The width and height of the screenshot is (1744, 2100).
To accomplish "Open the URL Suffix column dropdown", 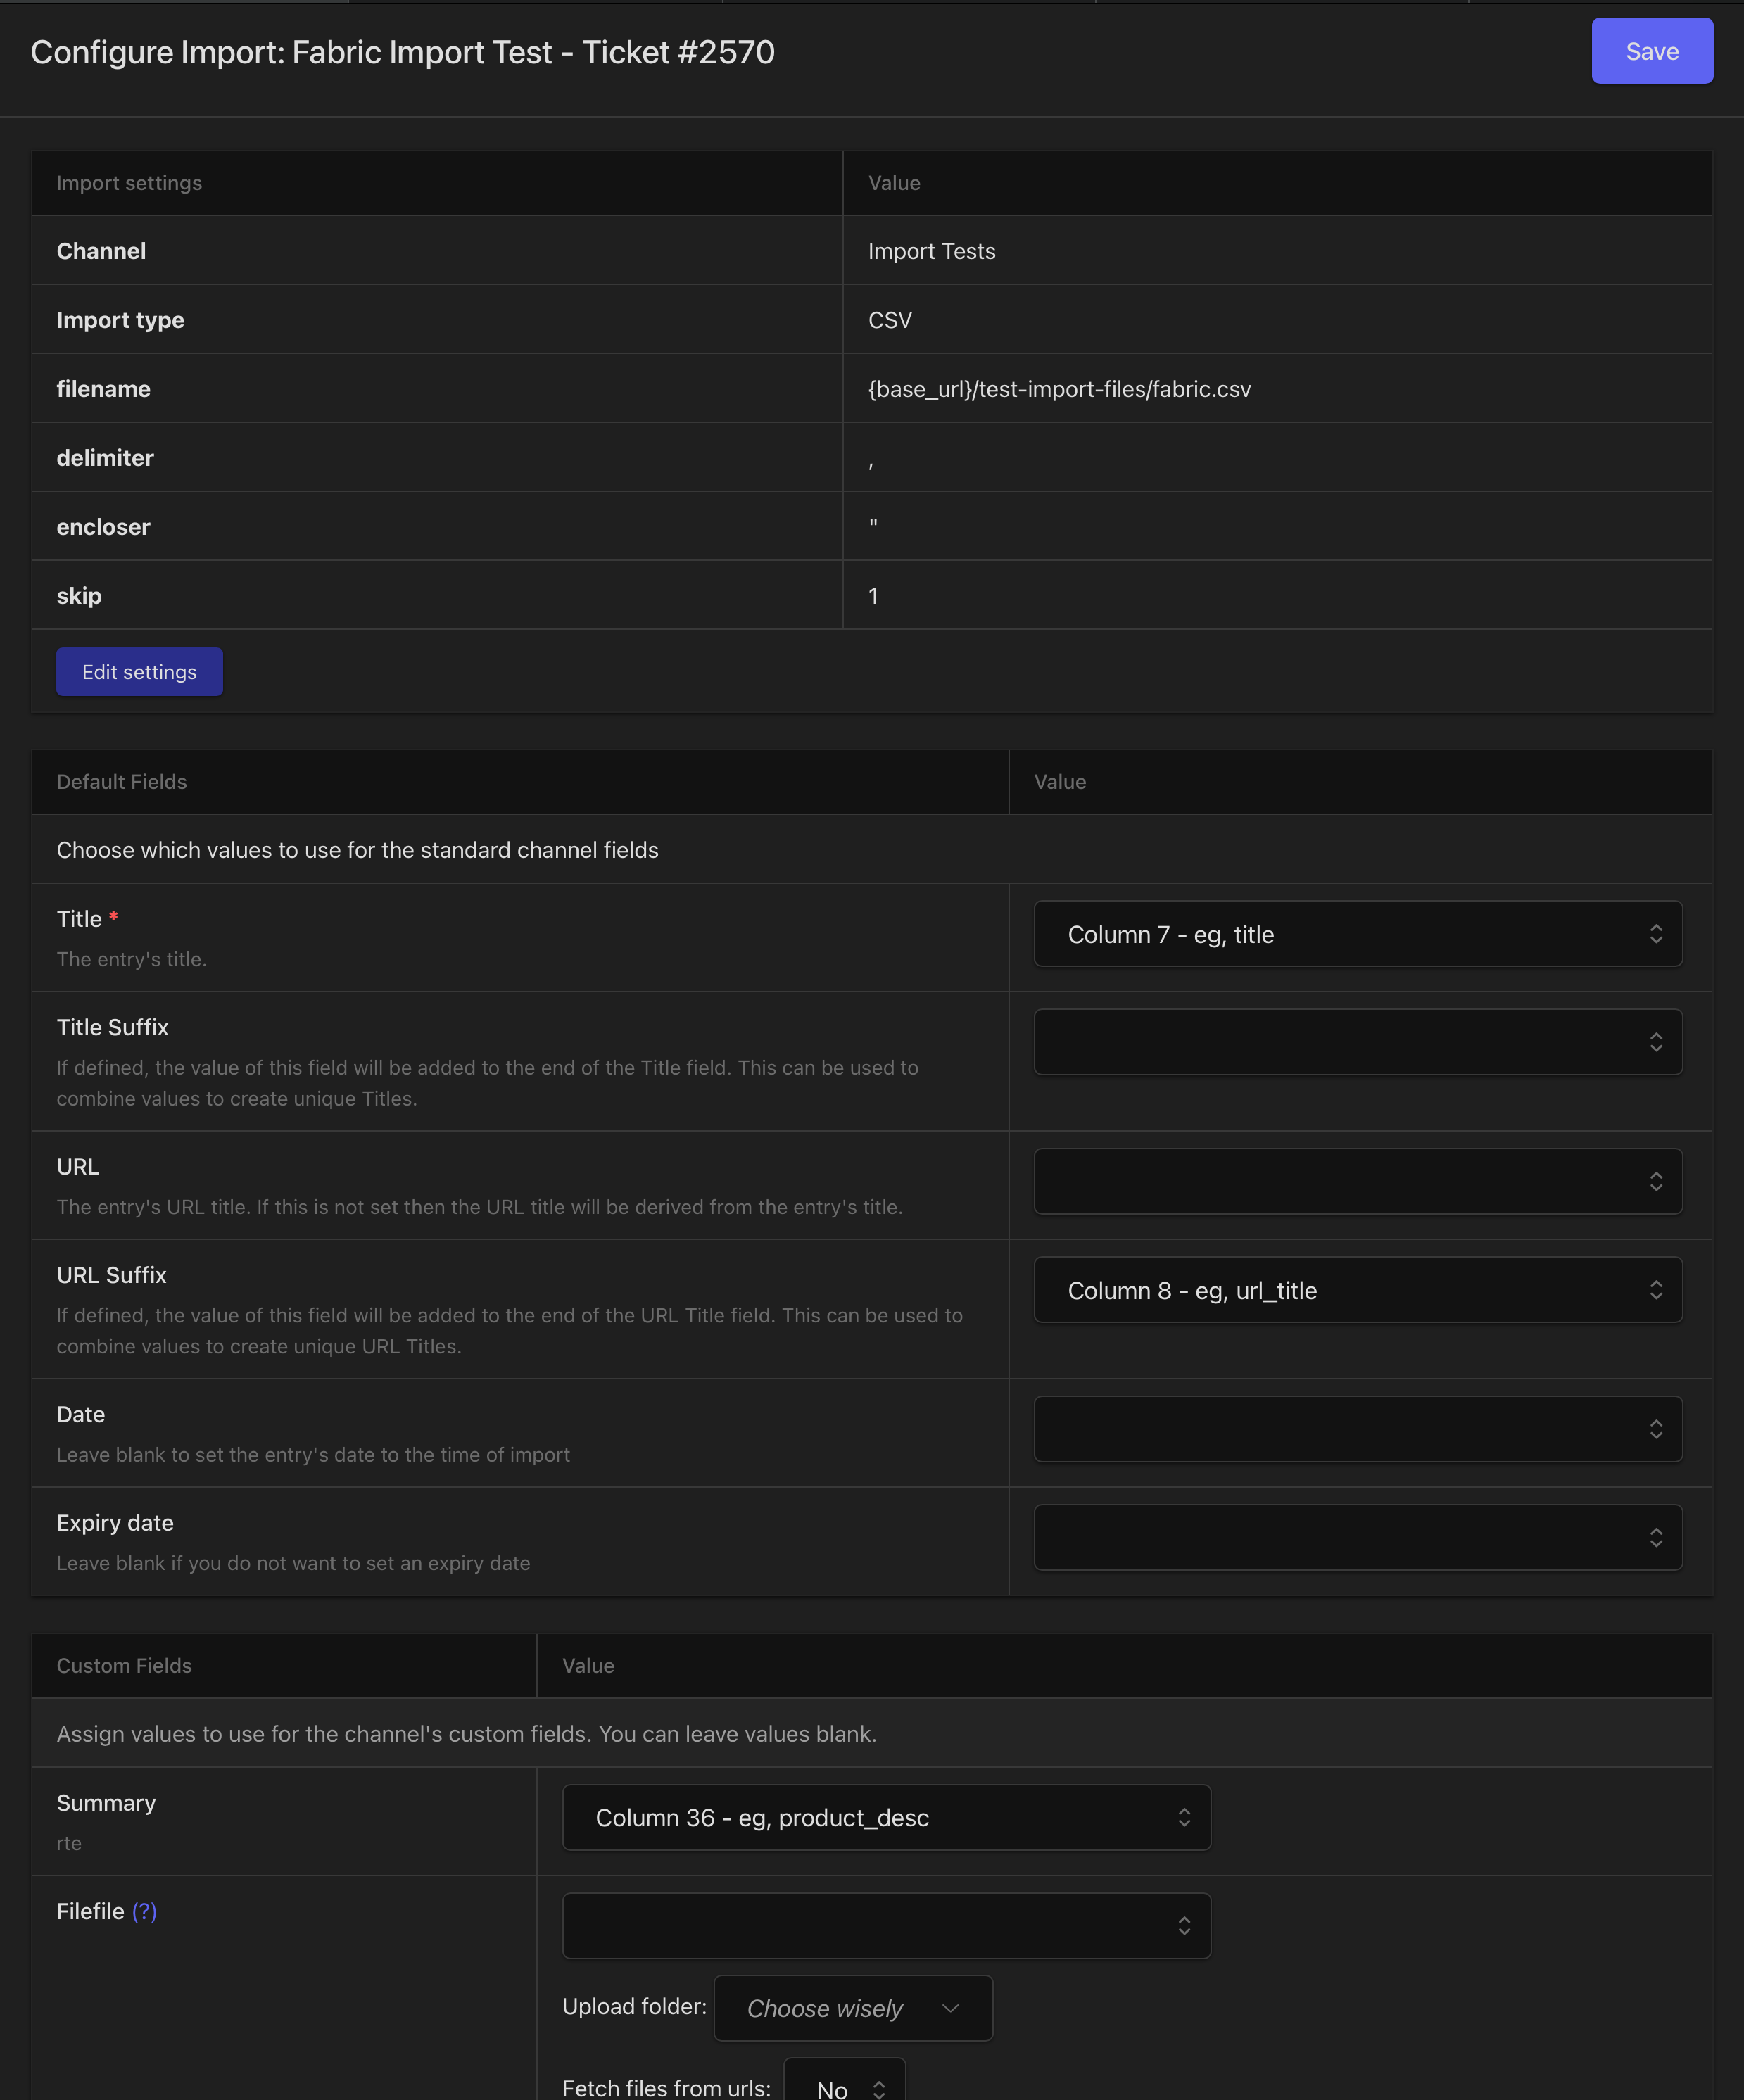I will [x=1358, y=1290].
